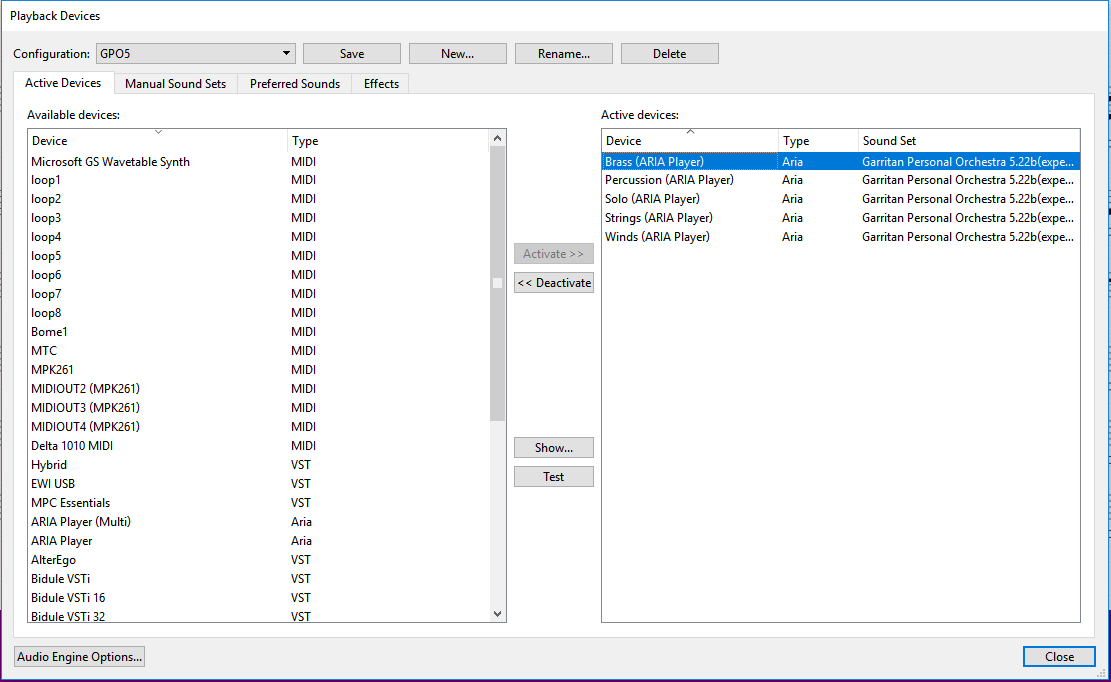Select Strings (ARIA Player) in active devices

pos(659,218)
